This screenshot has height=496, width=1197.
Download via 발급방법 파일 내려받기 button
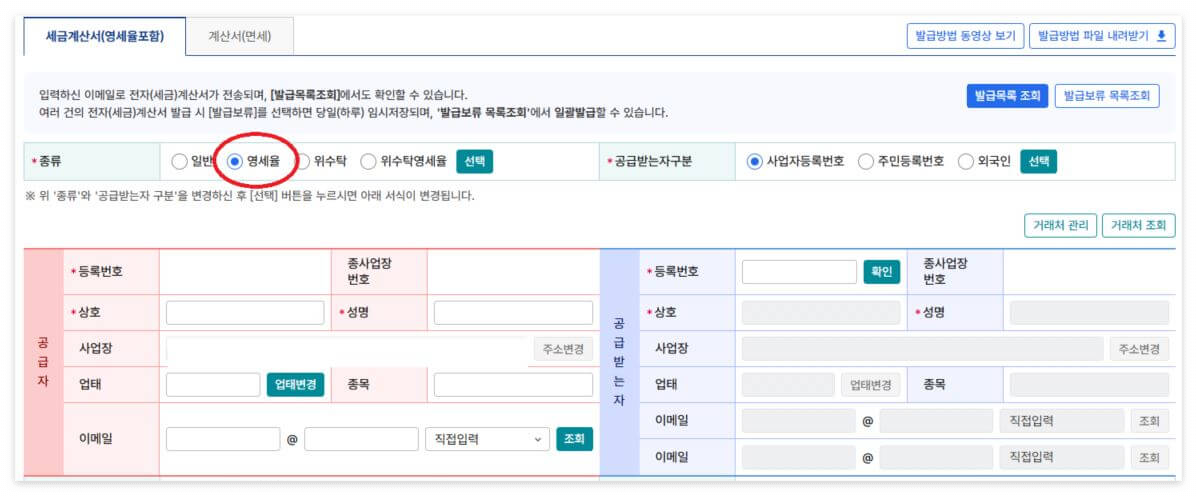click(1102, 36)
